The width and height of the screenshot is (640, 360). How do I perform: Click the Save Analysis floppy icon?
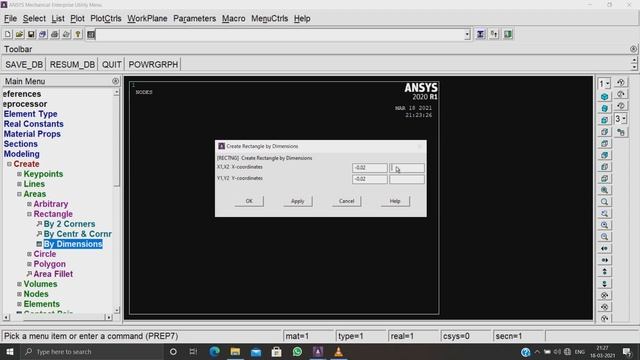tap(31, 34)
